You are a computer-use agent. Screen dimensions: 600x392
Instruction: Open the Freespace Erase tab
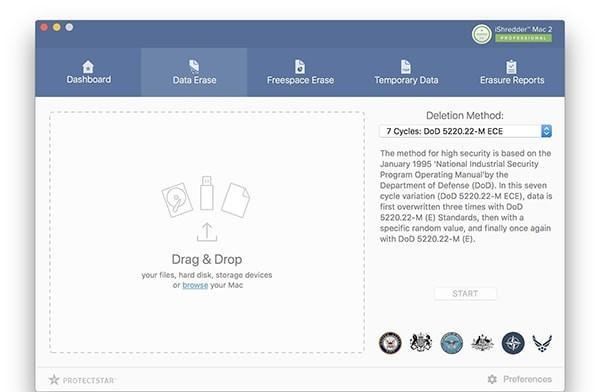click(x=300, y=72)
